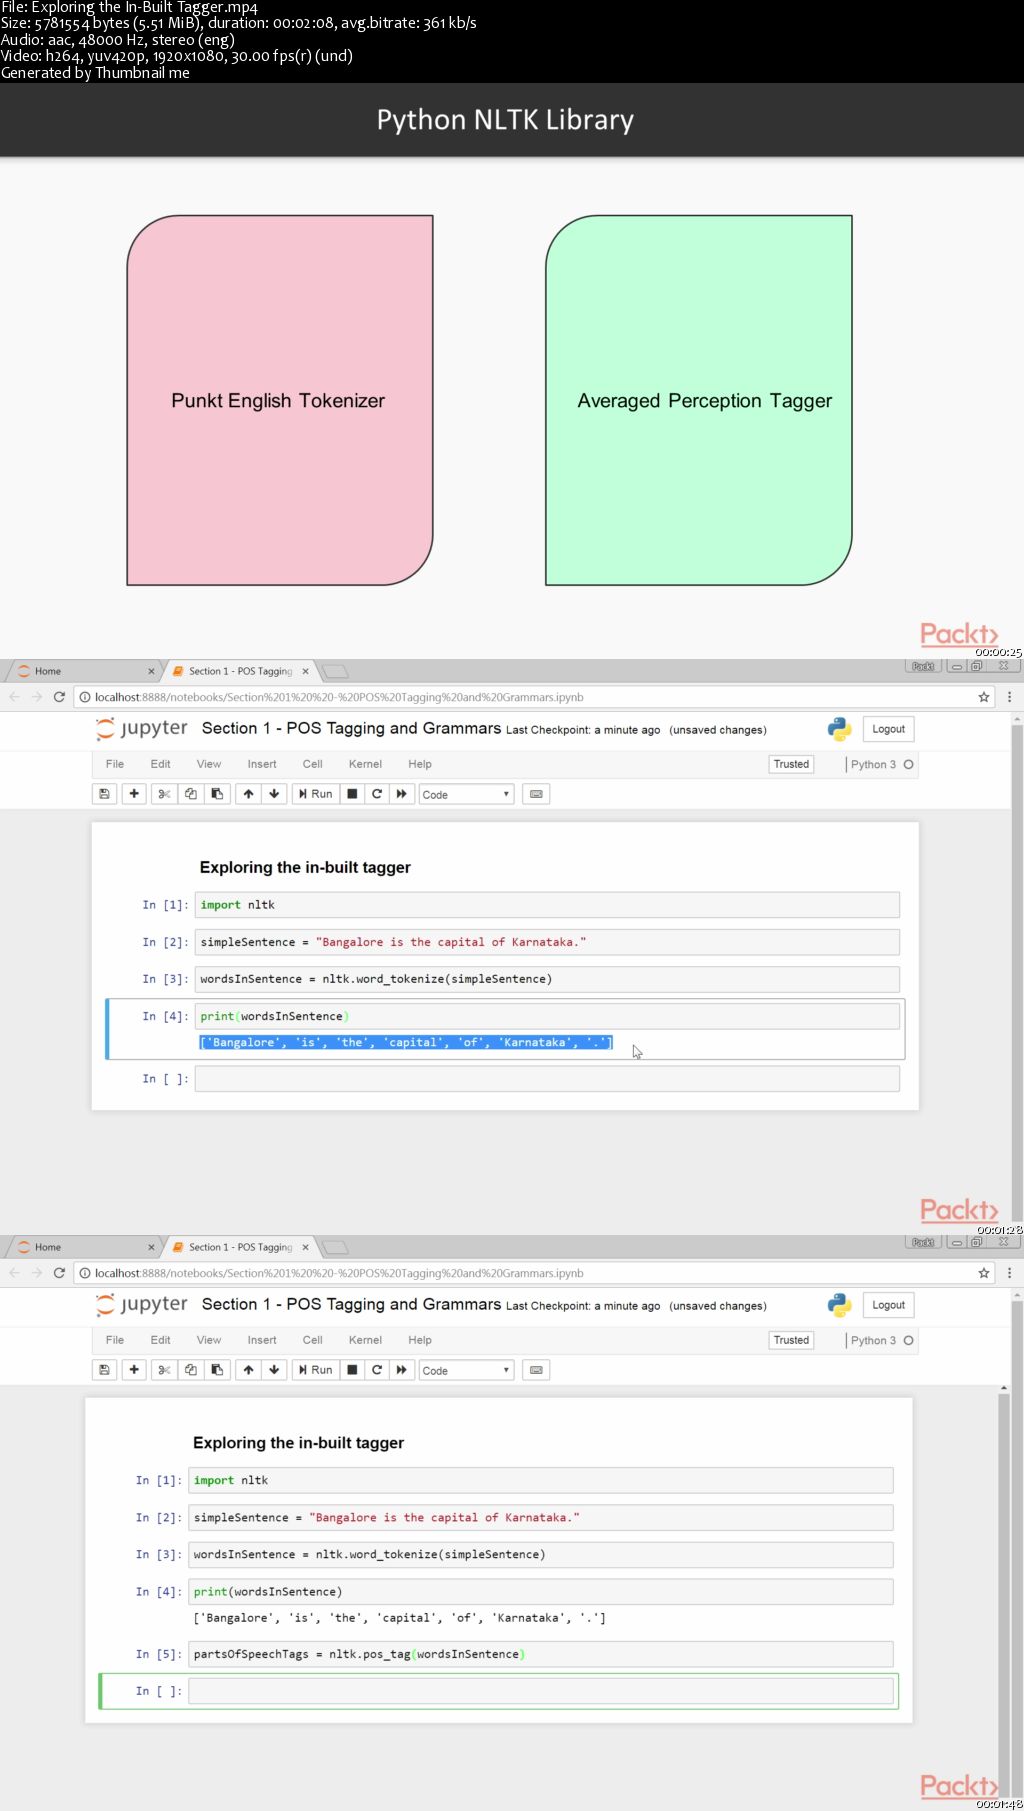The width and height of the screenshot is (1024, 1811).
Task: Click Trusted button in In [5] notebook
Action: coord(791,1340)
